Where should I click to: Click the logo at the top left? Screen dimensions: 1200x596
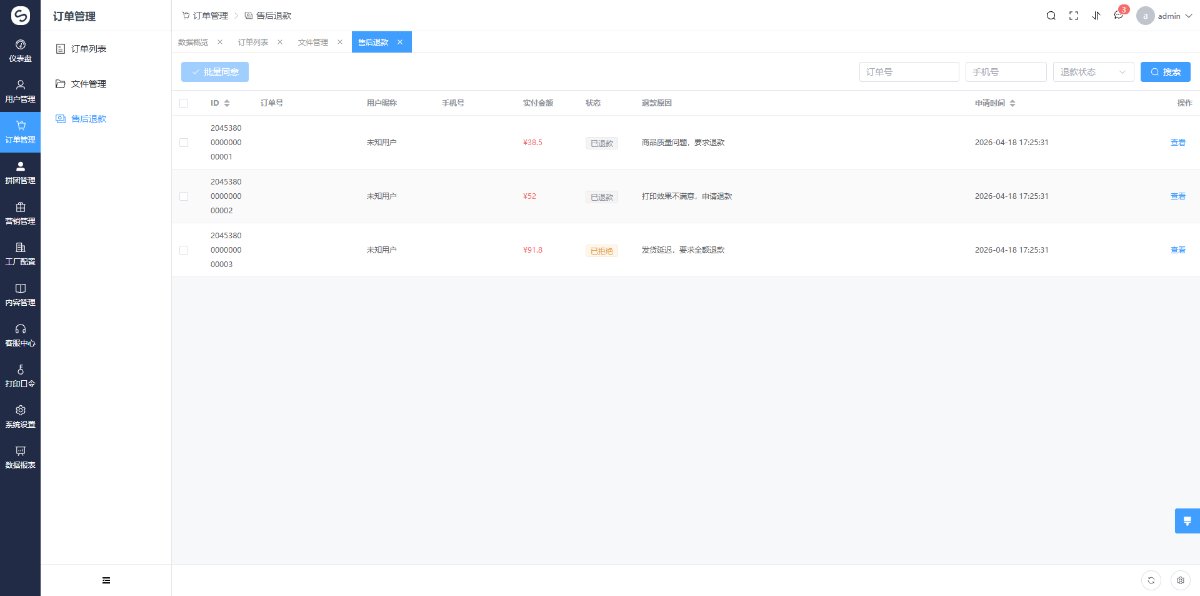(x=20, y=15)
